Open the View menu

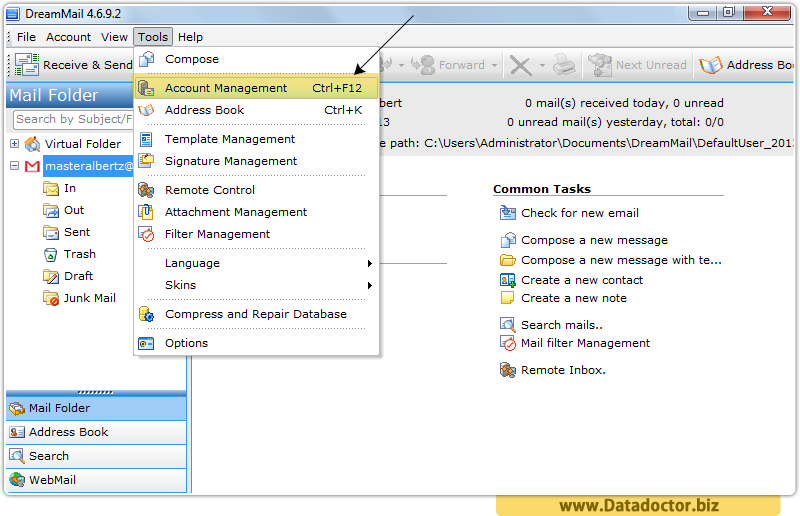pos(114,37)
